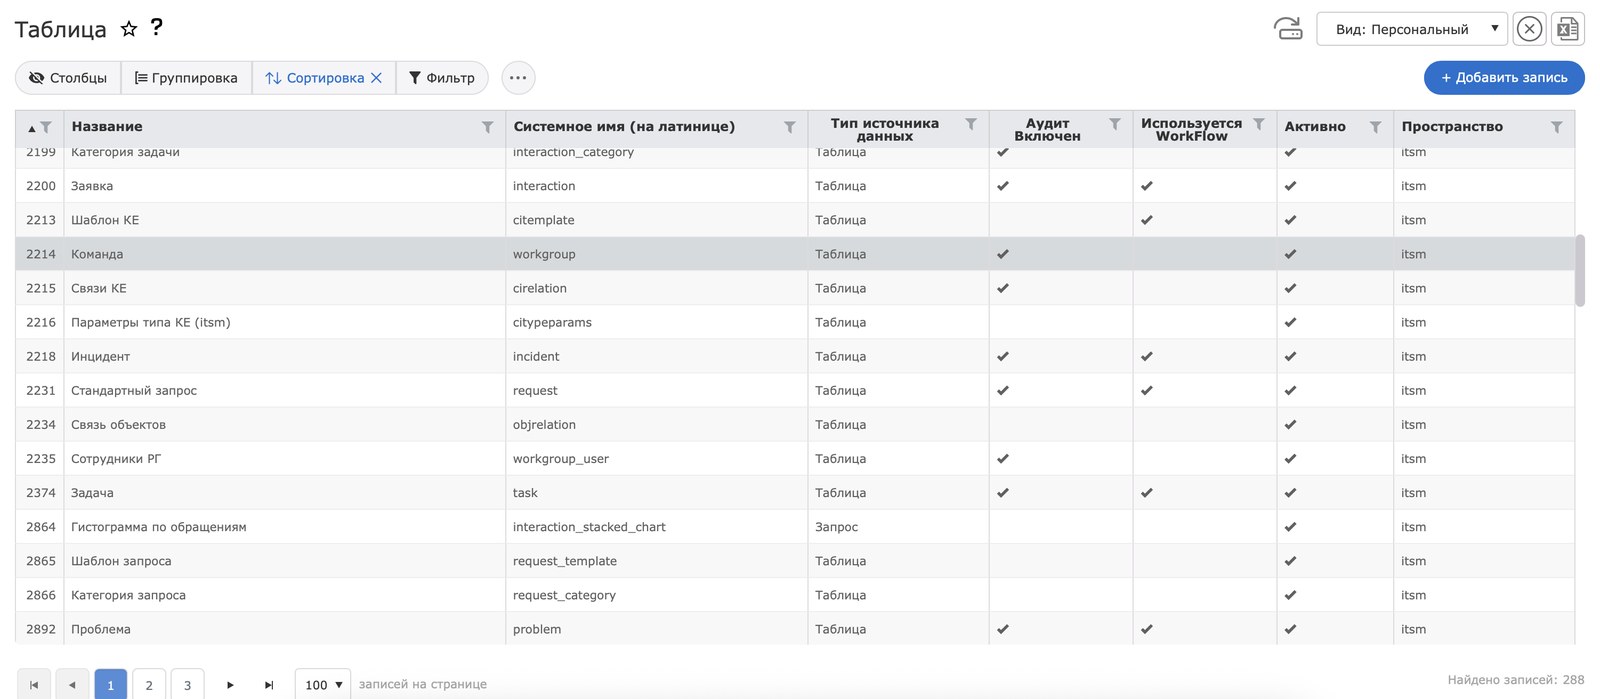
Task: Open the Сортировка sorting options
Action: point(315,78)
